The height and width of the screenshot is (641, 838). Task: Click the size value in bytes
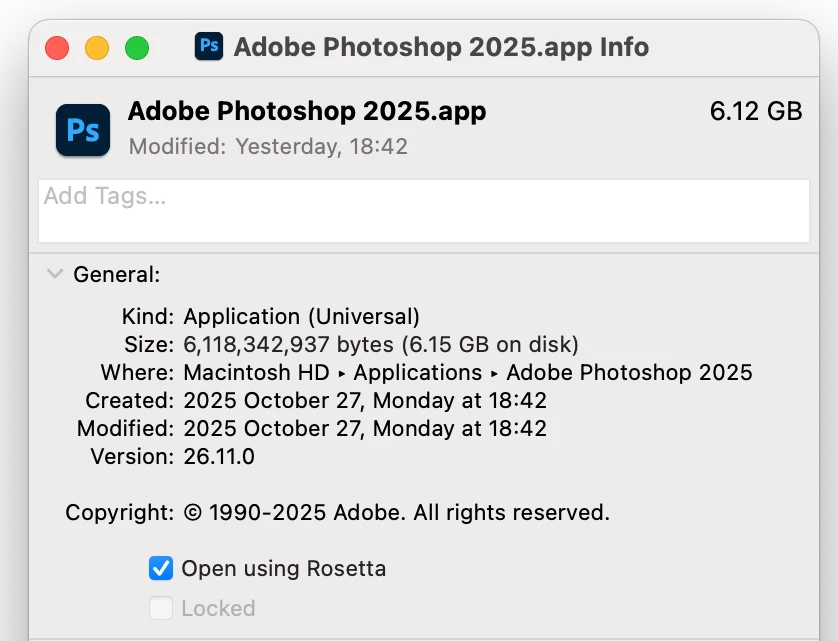[288, 345]
